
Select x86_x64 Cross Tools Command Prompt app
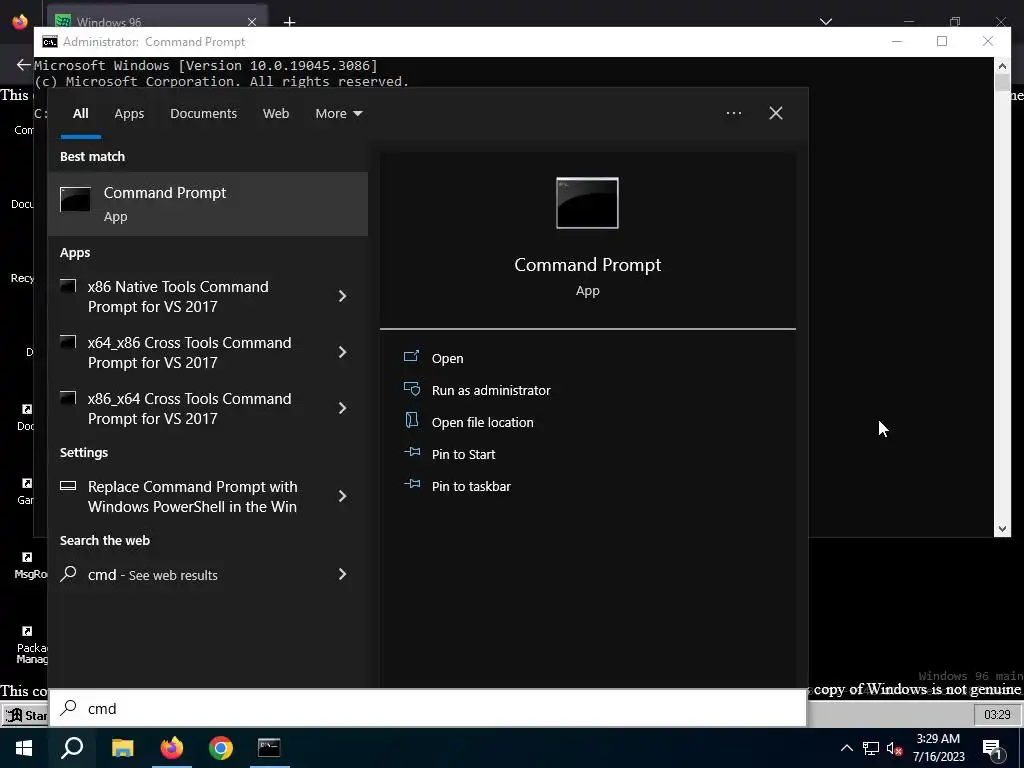pyautogui.click(x=189, y=408)
